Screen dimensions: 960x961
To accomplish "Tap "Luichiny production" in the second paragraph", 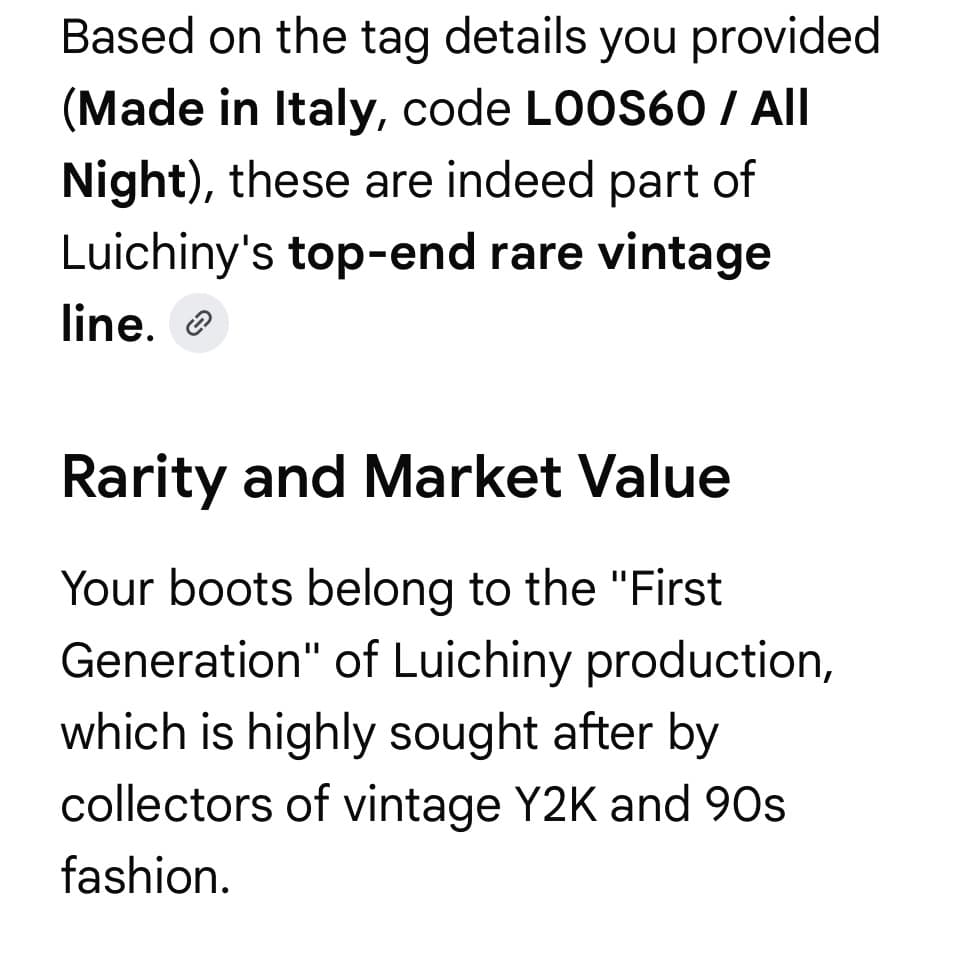I will (x=612, y=661).
